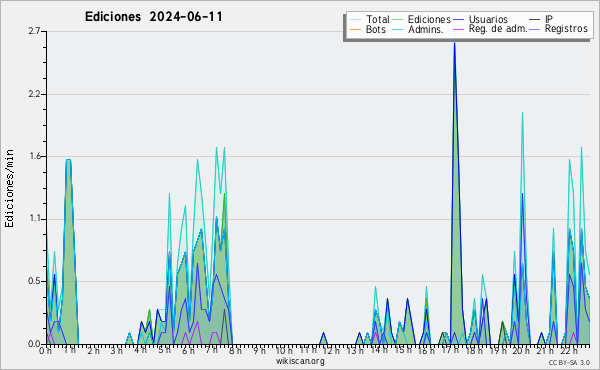Viewport: 600px width, 370px height.
Task: Click the '1 h' x-axis label
Action: 69,350
